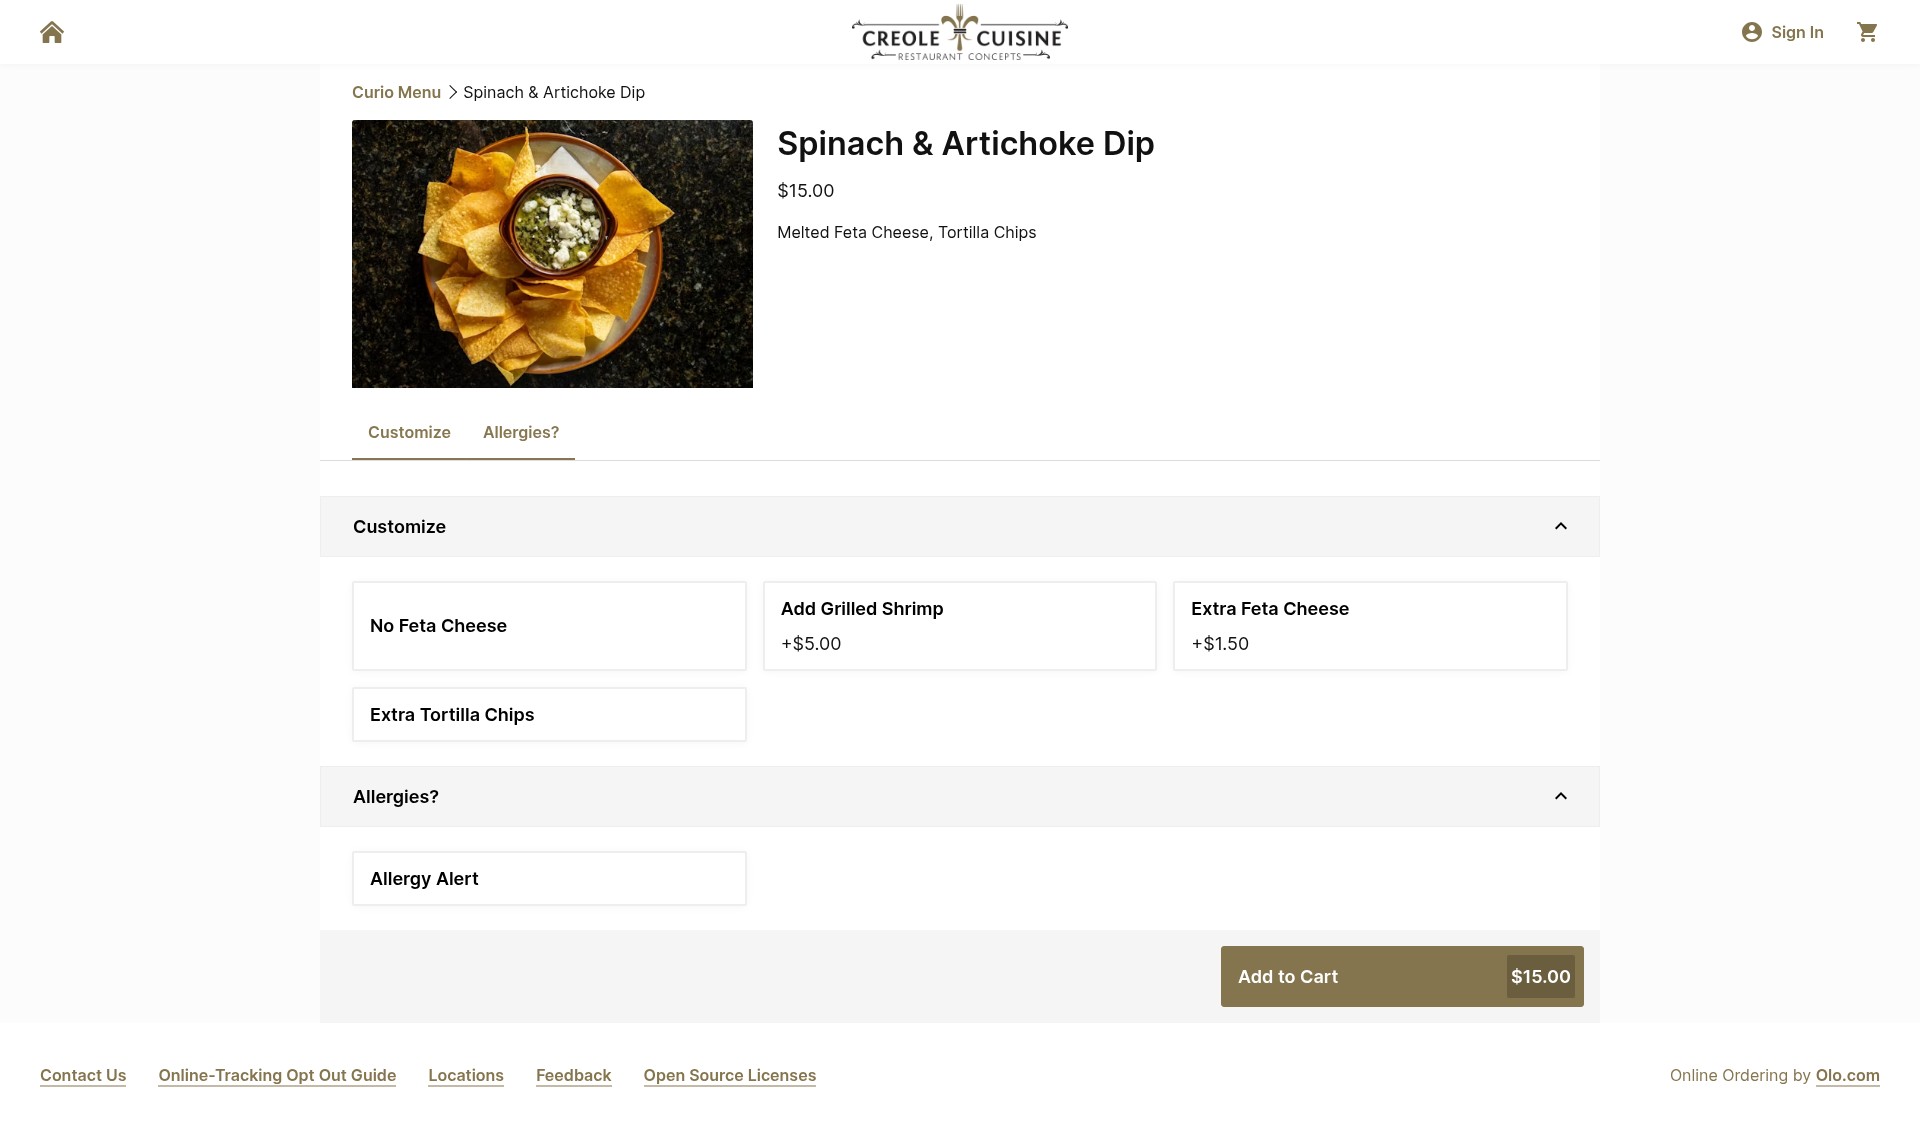Open the Feedback footer link
Screen dimensions: 1920x1127
[x=573, y=1075]
